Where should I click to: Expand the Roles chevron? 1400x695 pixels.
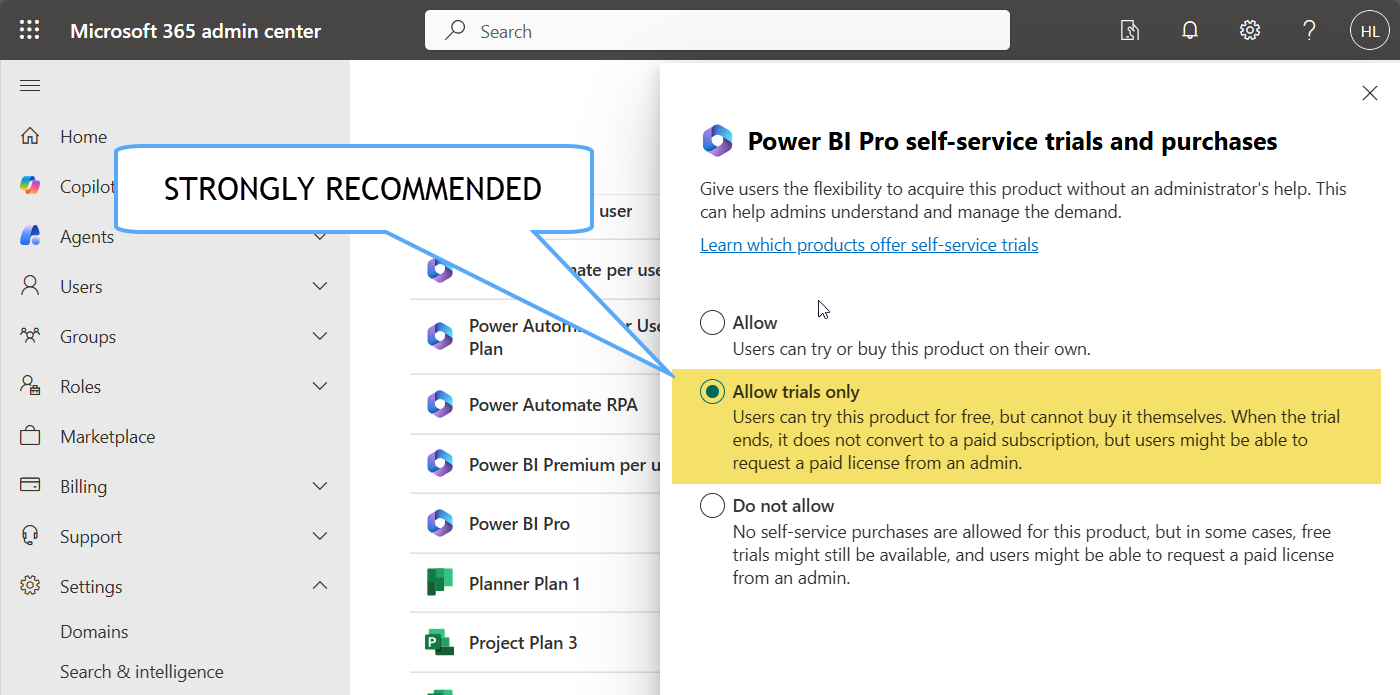[x=320, y=387]
